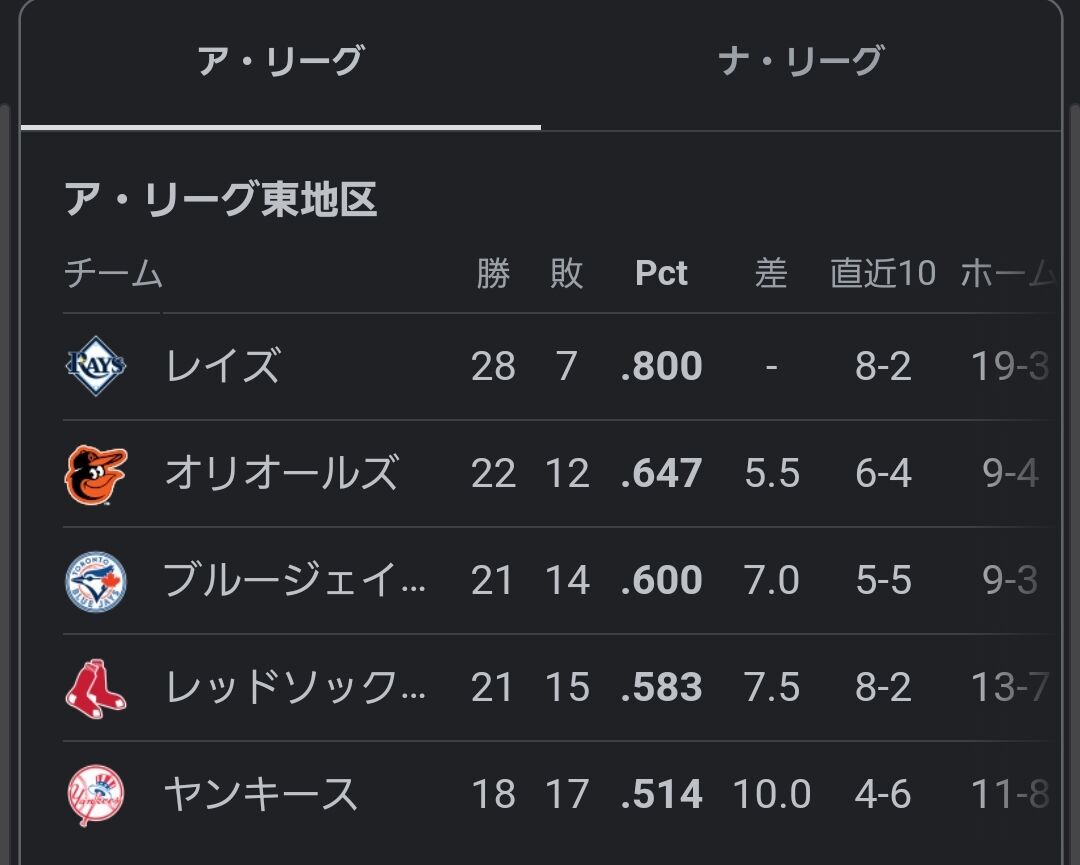The image size is (1080, 865).
Task: Click the Pct column header
Action: [661, 274]
